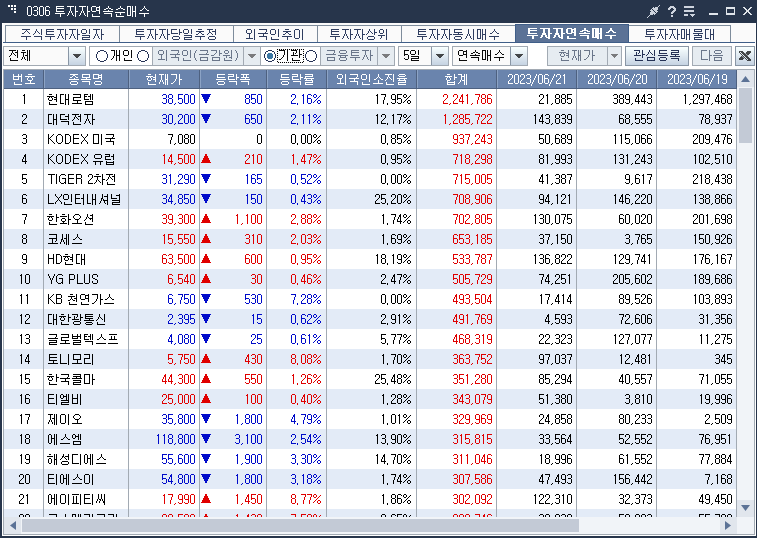Click down arrow icon in 에스엠 row
Screen dimensions: 757x538
(206, 439)
